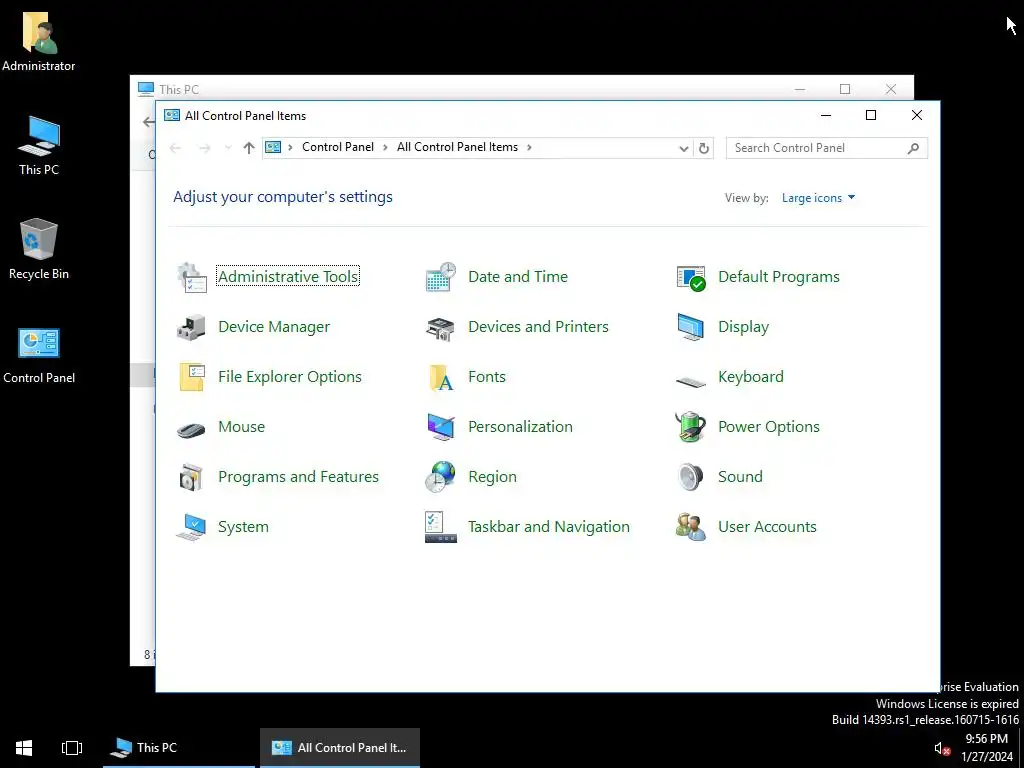Viewport: 1024px width, 768px height.
Task: Refresh the Control Panel view
Action: coord(703,148)
